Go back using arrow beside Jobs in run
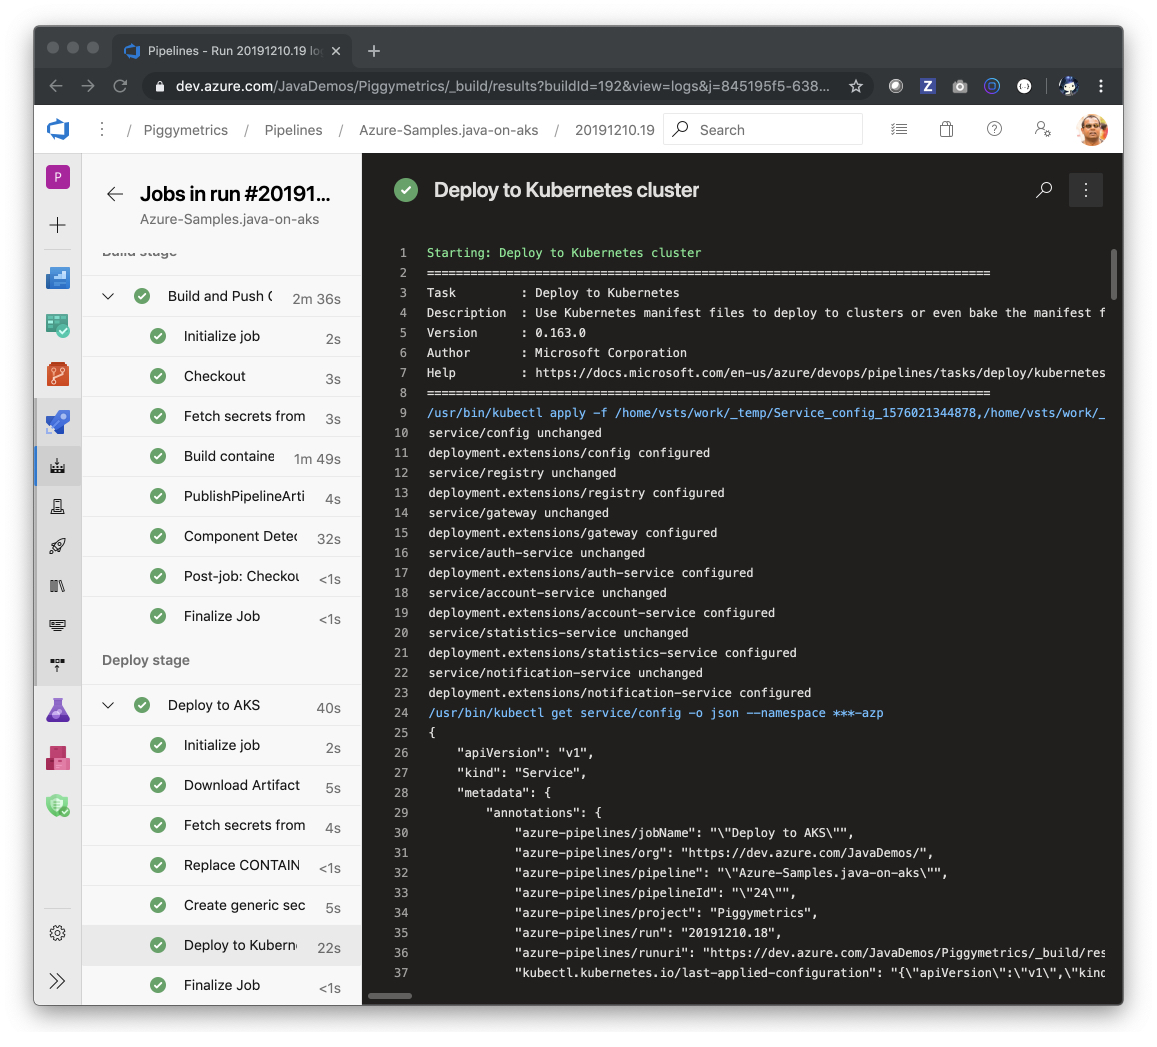Image resolution: width=1157 pixels, height=1047 pixels. click(x=114, y=194)
